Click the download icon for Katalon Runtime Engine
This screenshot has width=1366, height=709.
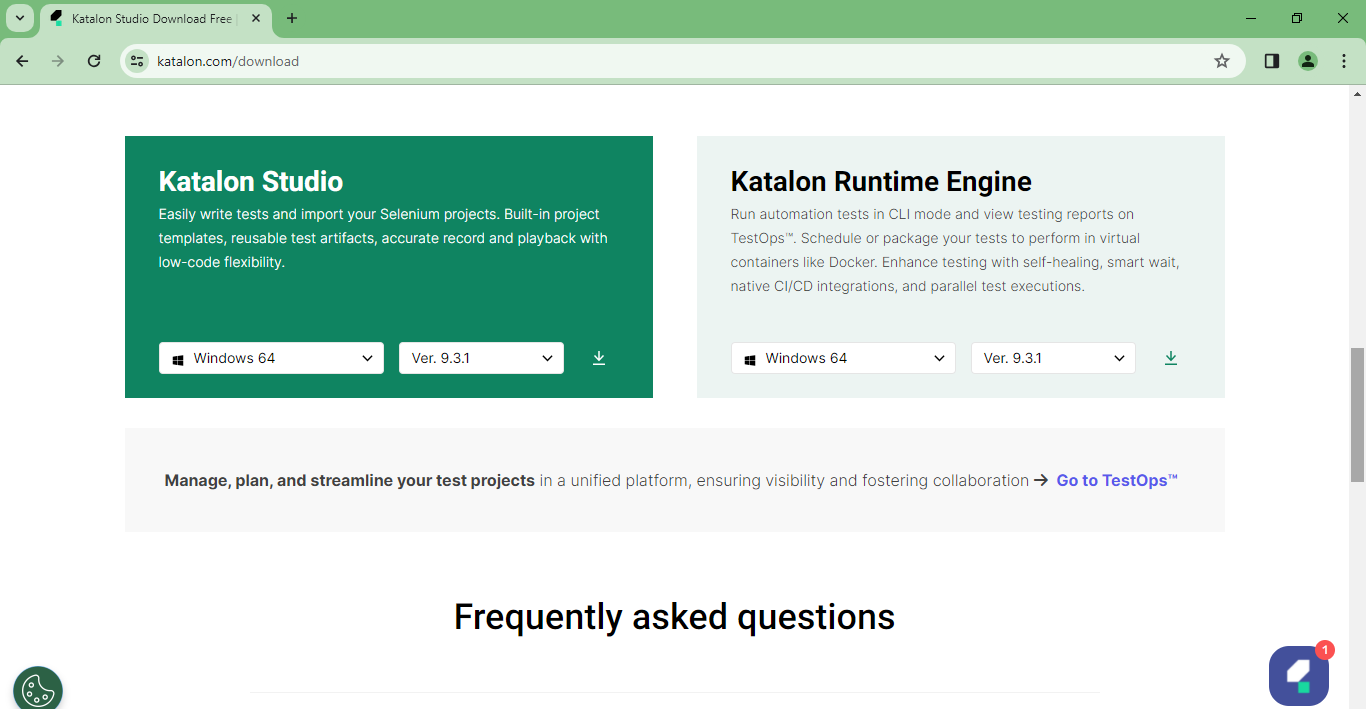[1171, 357]
